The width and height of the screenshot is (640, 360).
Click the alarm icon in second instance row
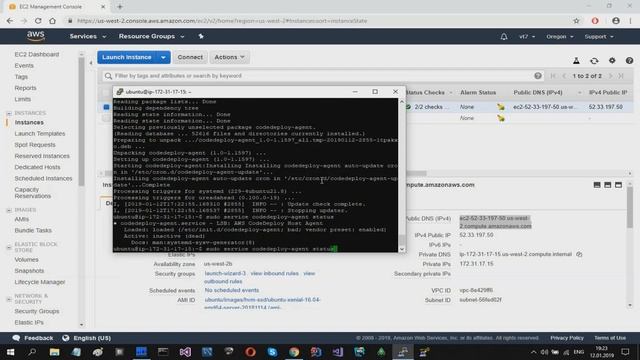[x=501, y=118]
